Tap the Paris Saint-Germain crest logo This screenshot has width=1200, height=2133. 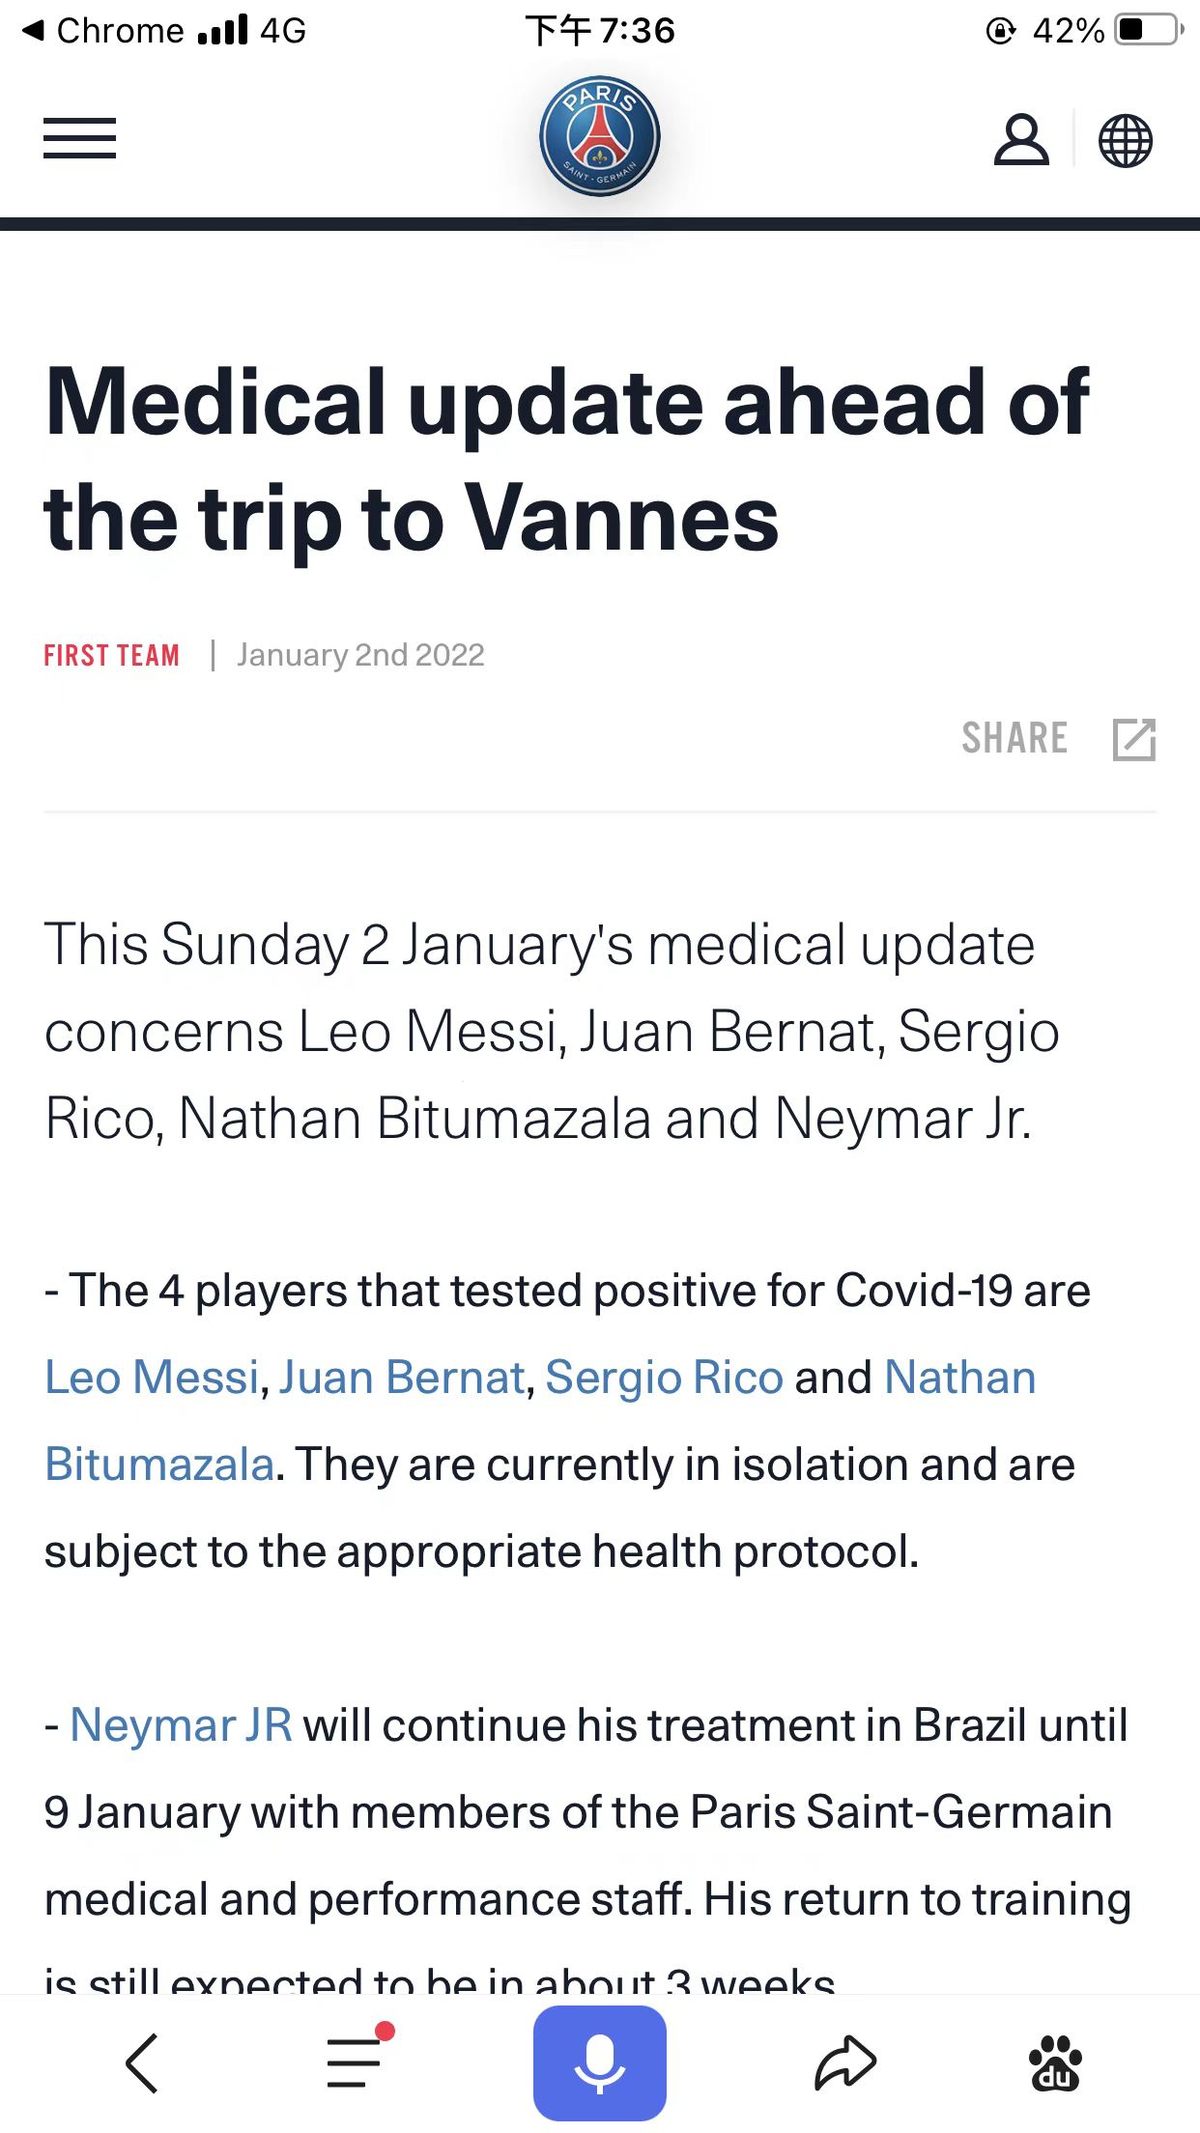click(600, 136)
